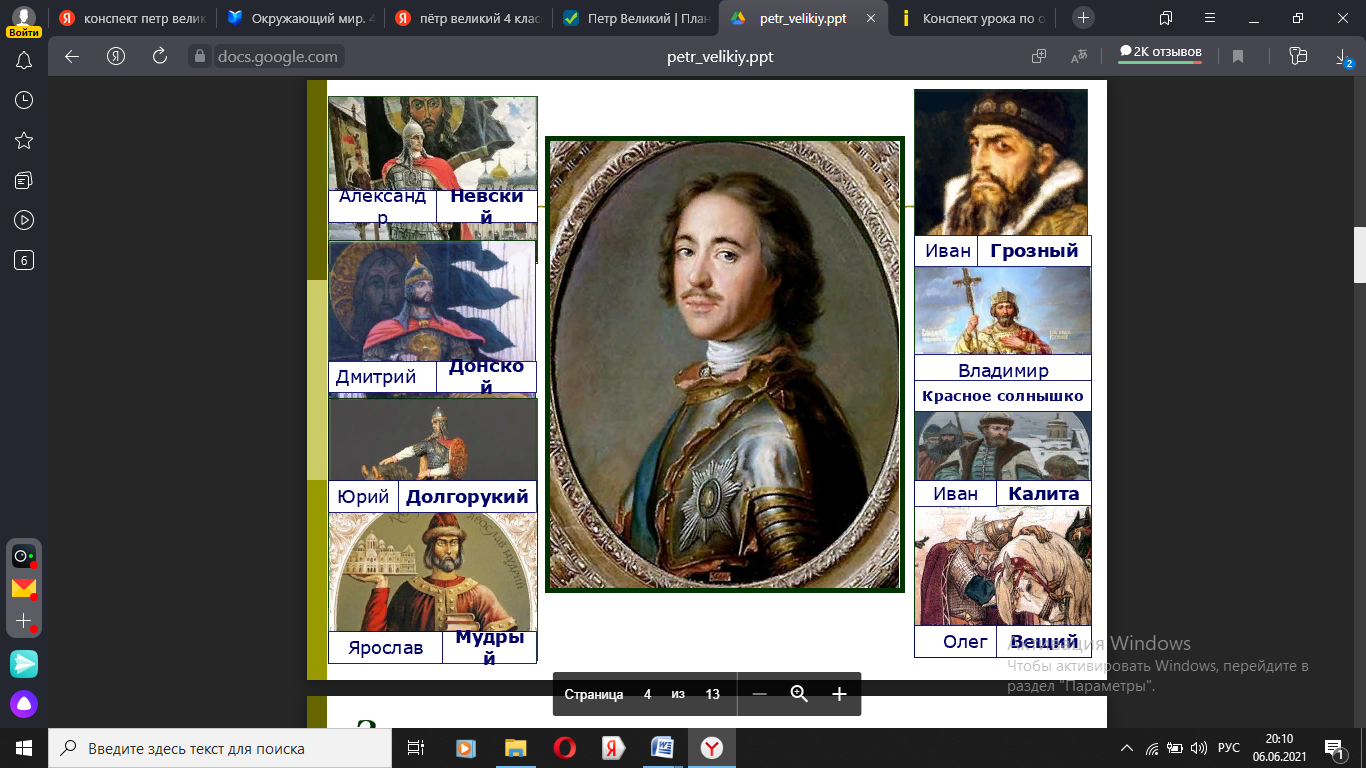Open a new browser tab

(x=1083, y=18)
